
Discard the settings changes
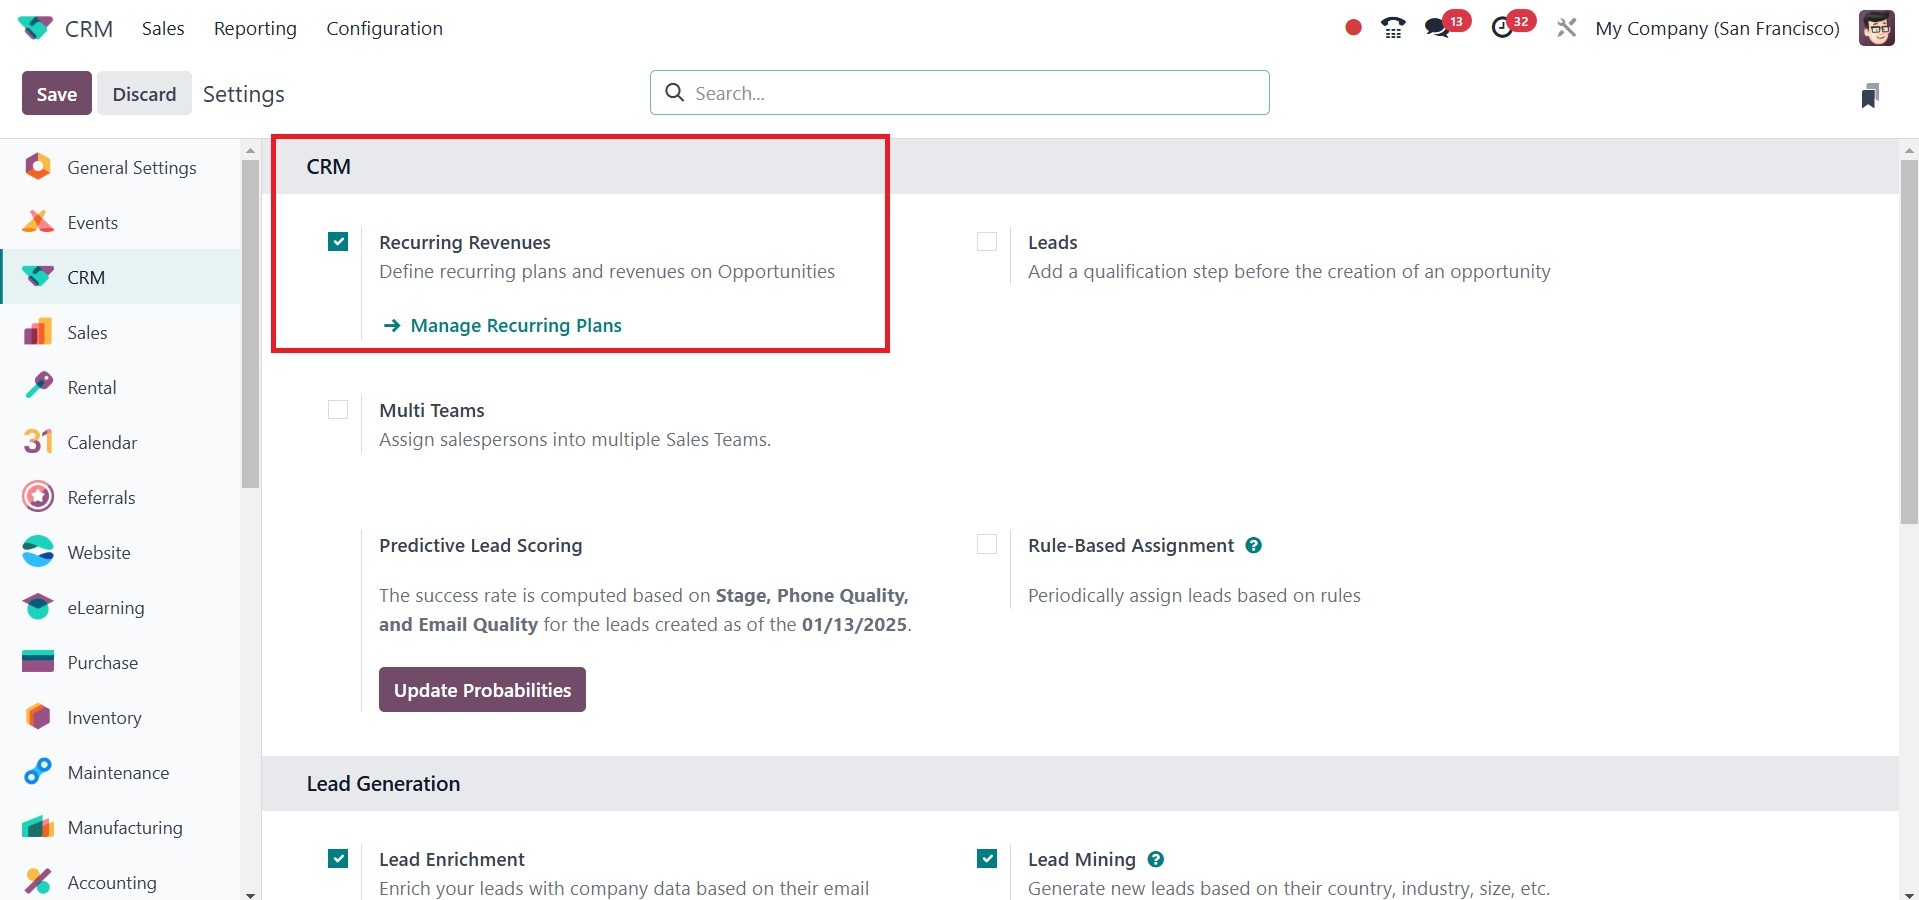(x=144, y=93)
